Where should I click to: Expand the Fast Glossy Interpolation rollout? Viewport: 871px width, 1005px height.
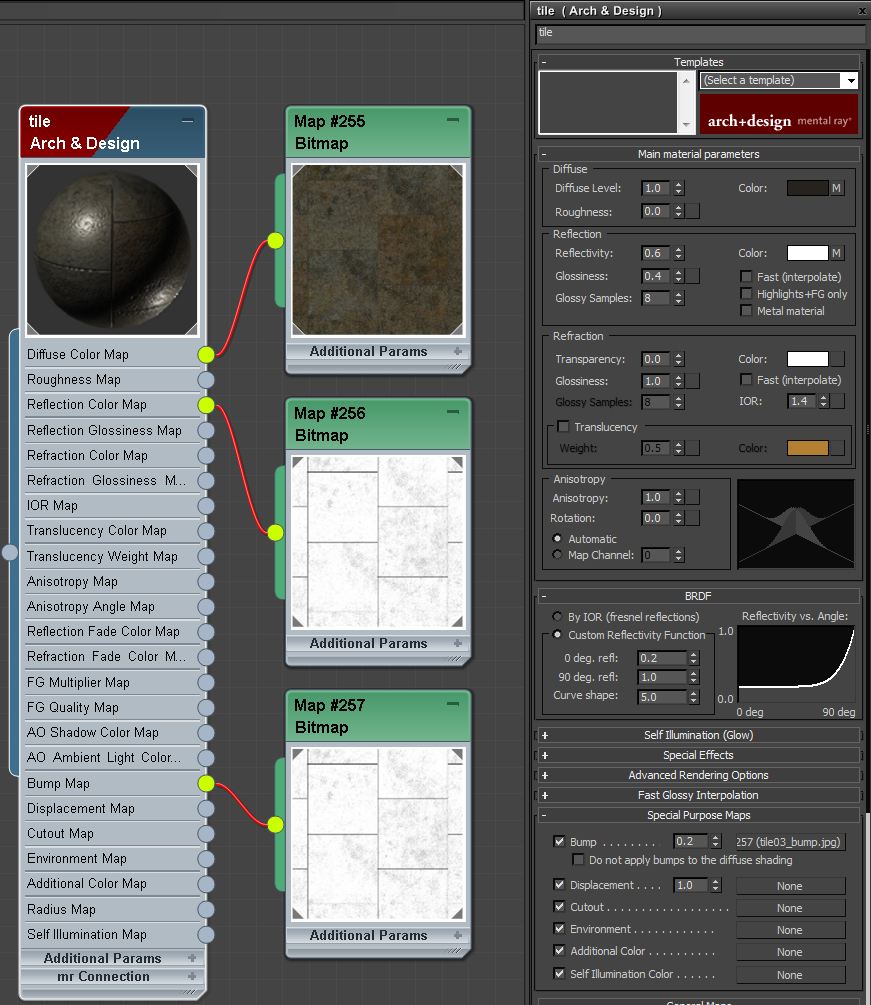click(698, 795)
